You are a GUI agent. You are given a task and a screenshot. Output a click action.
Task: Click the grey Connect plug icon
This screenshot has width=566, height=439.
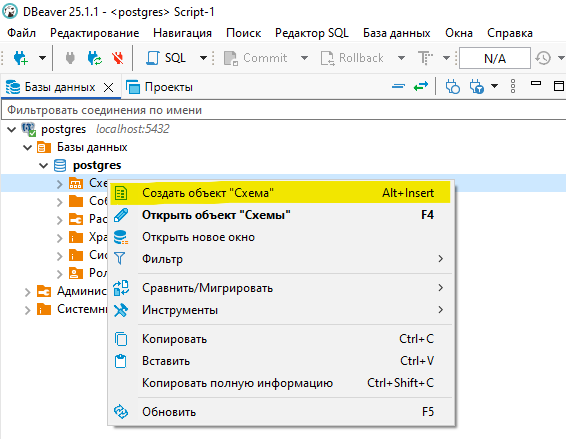tap(70, 58)
